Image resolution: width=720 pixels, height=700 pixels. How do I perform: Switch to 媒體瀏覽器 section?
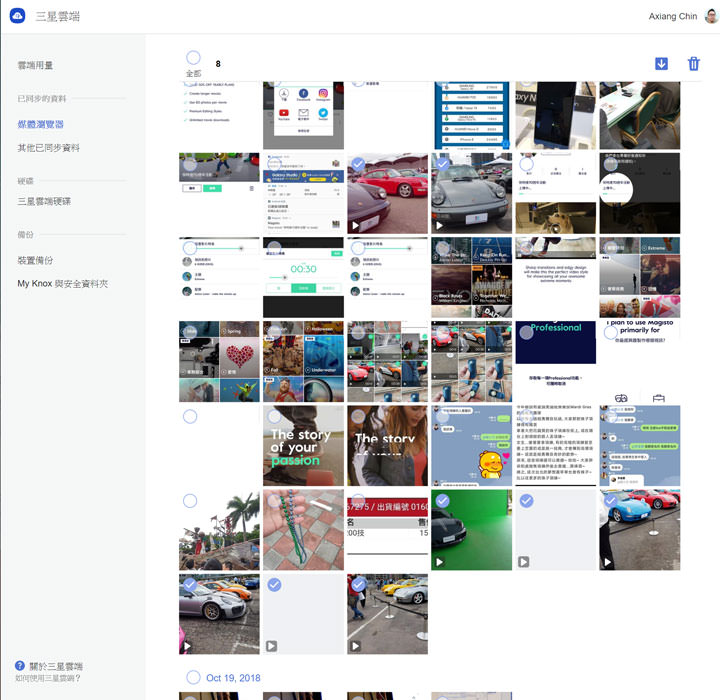(40, 124)
